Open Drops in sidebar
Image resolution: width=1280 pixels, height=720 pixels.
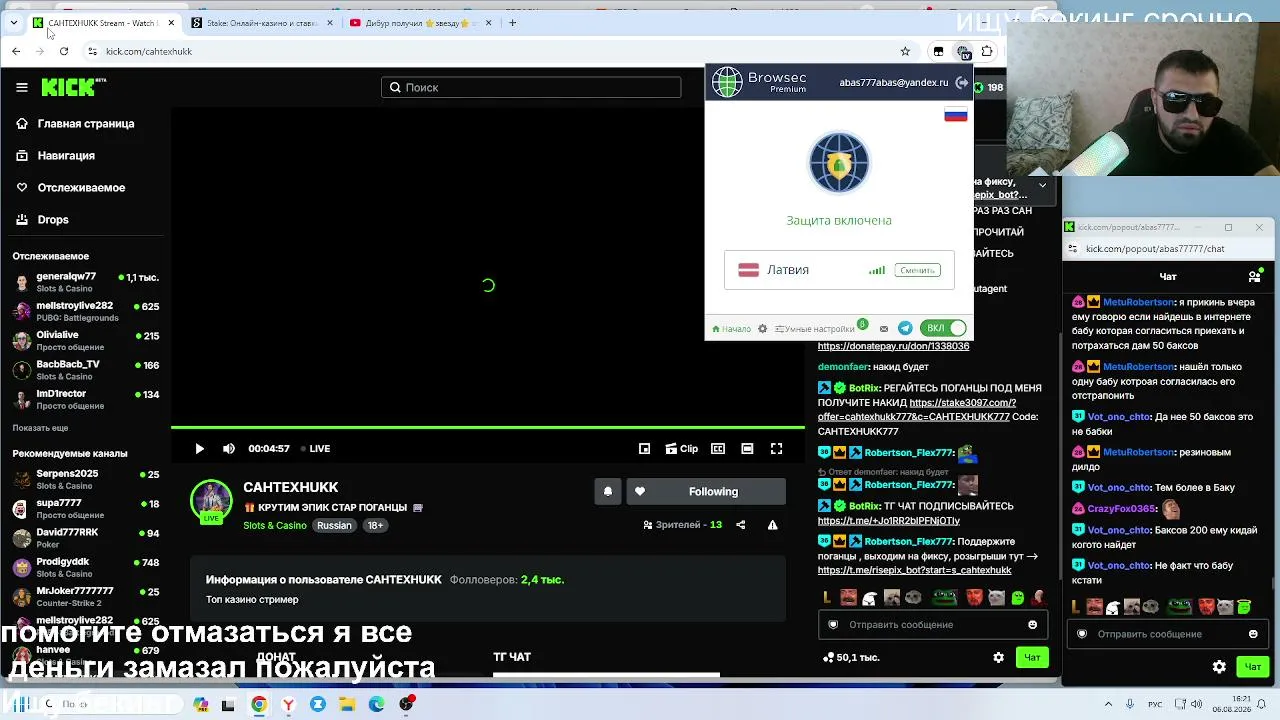tap(43, 220)
